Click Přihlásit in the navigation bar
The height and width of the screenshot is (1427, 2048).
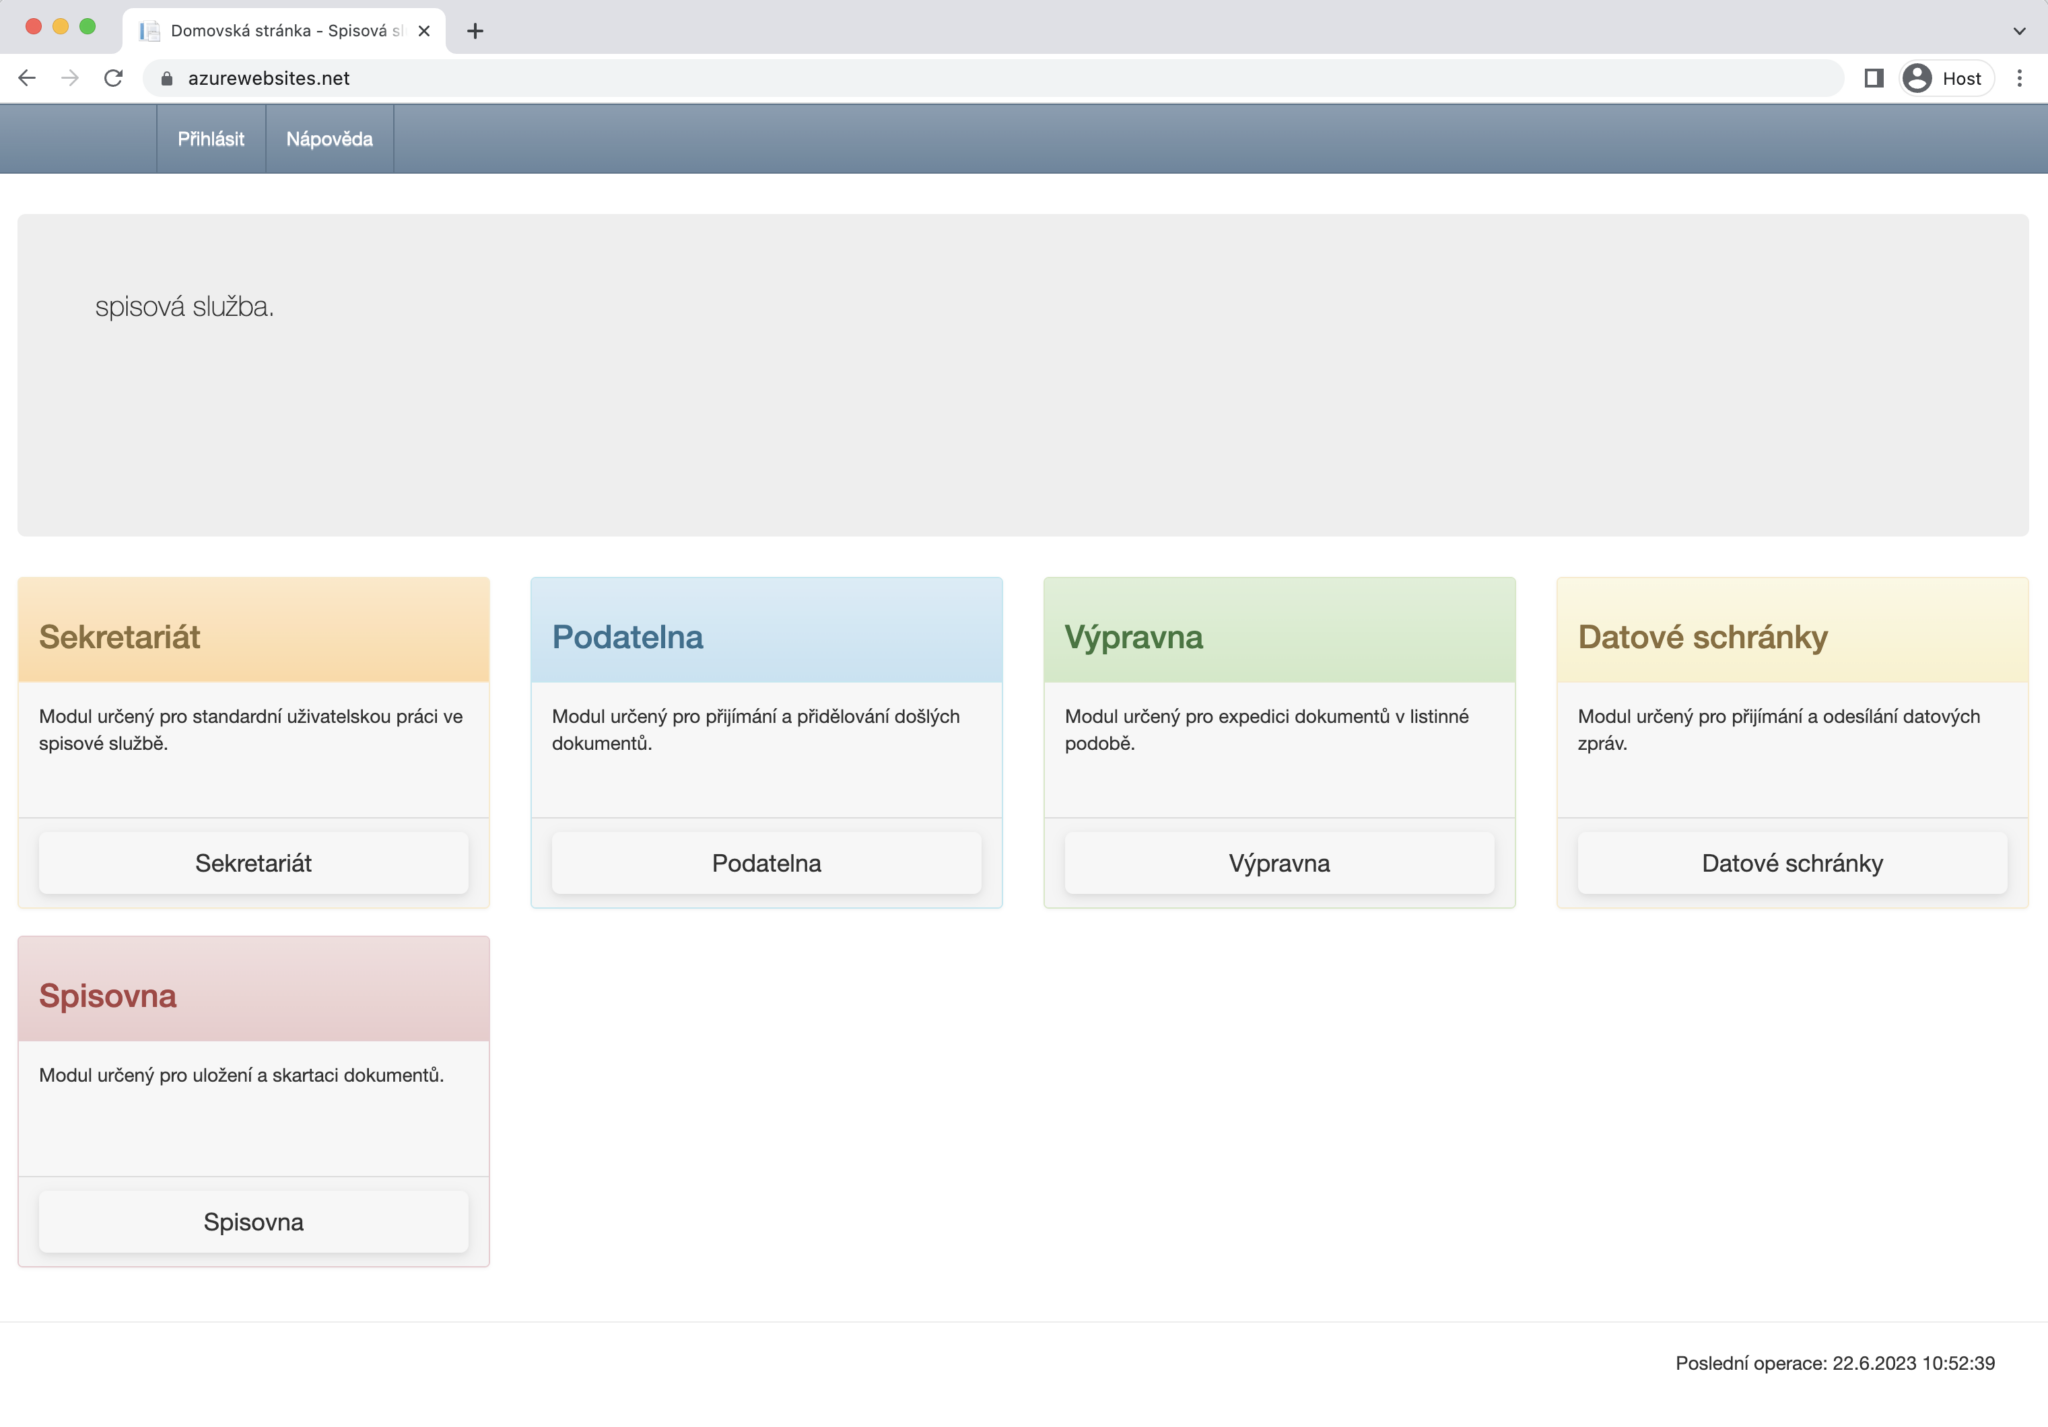211,139
